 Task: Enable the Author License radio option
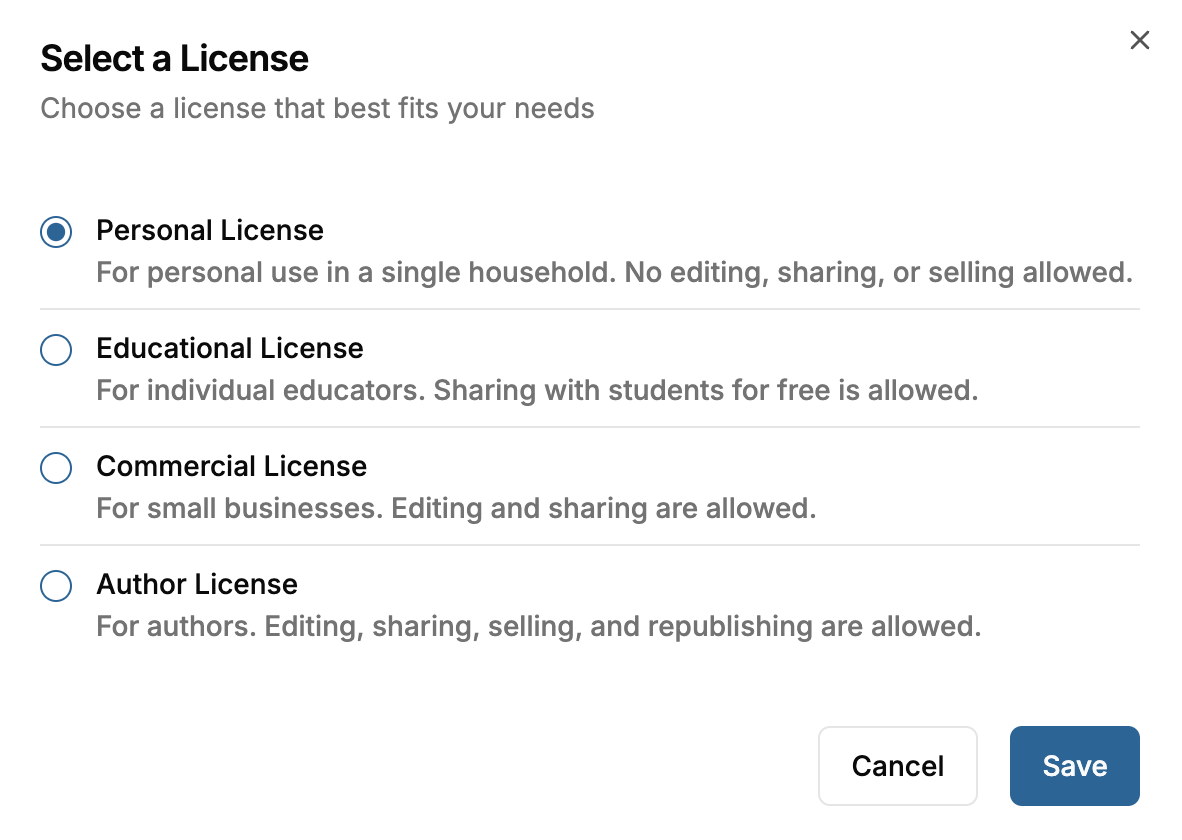click(56, 586)
